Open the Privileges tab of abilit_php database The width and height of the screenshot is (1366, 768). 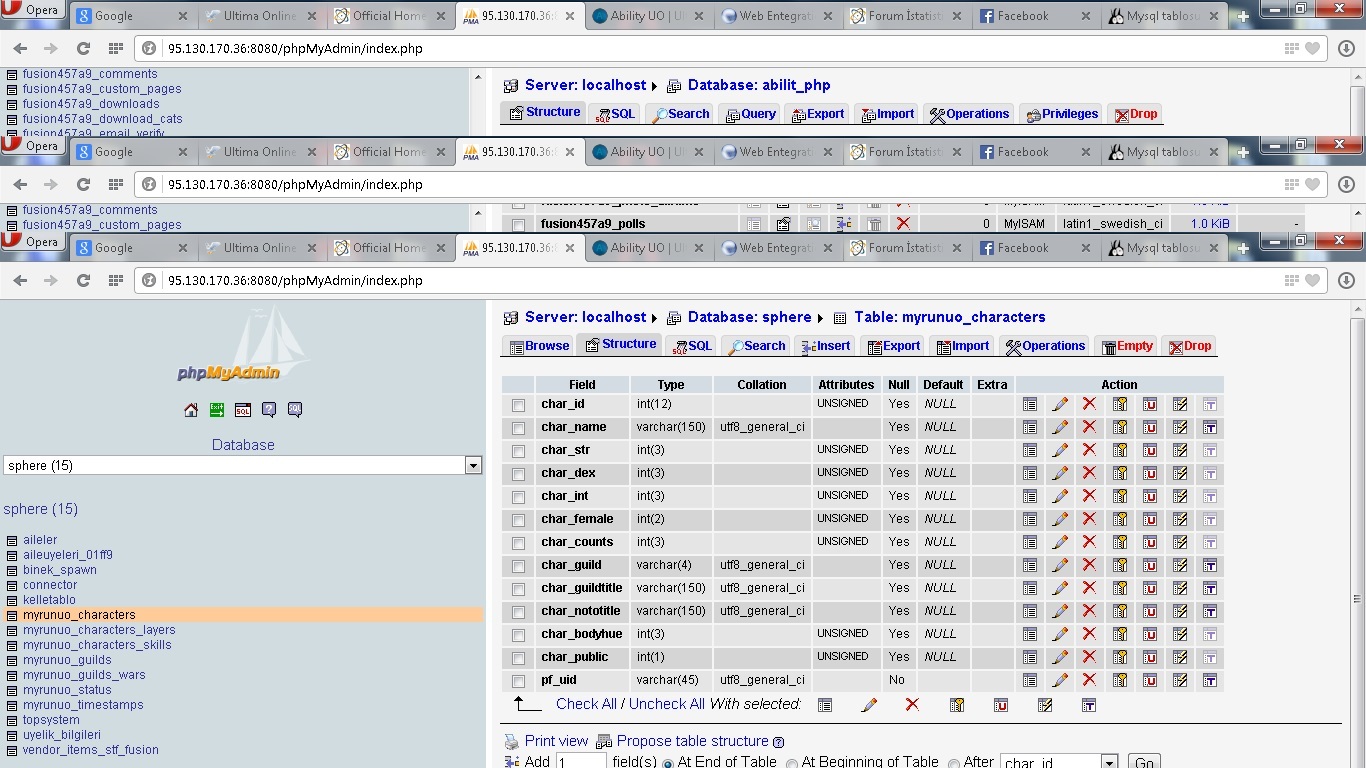(1061, 114)
